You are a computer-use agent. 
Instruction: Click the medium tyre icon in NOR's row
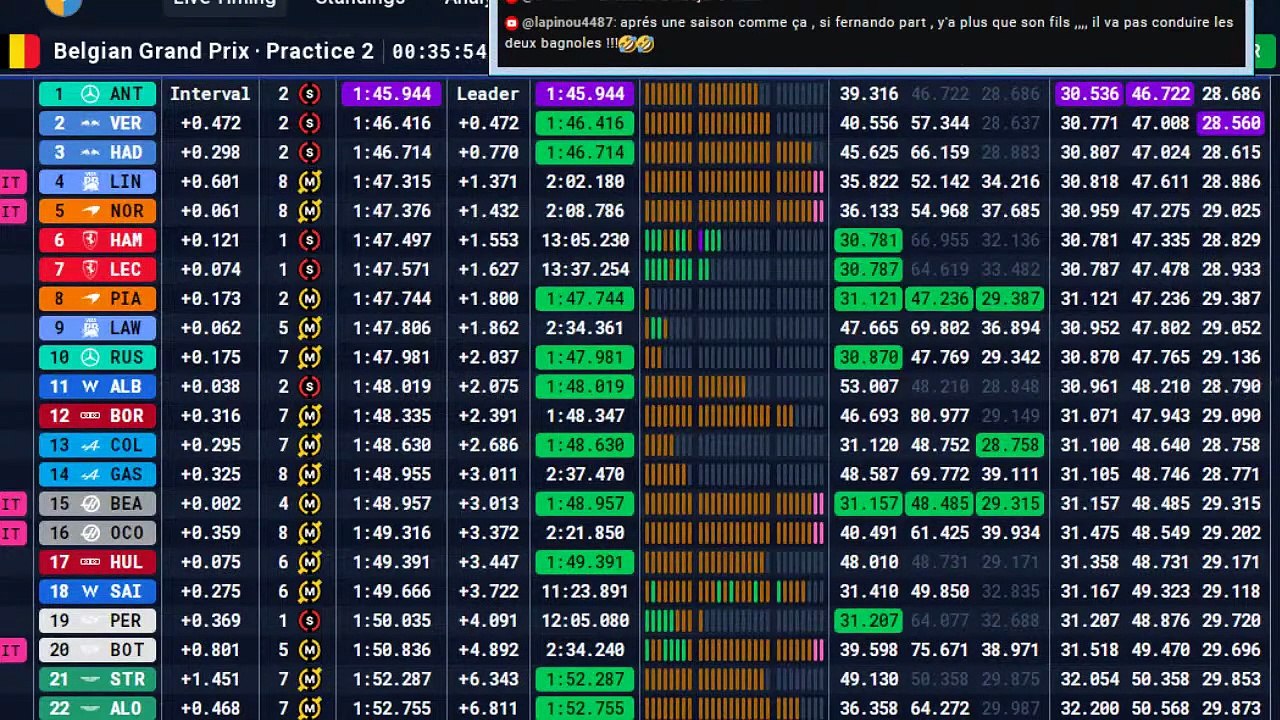click(x=310, y=211)
